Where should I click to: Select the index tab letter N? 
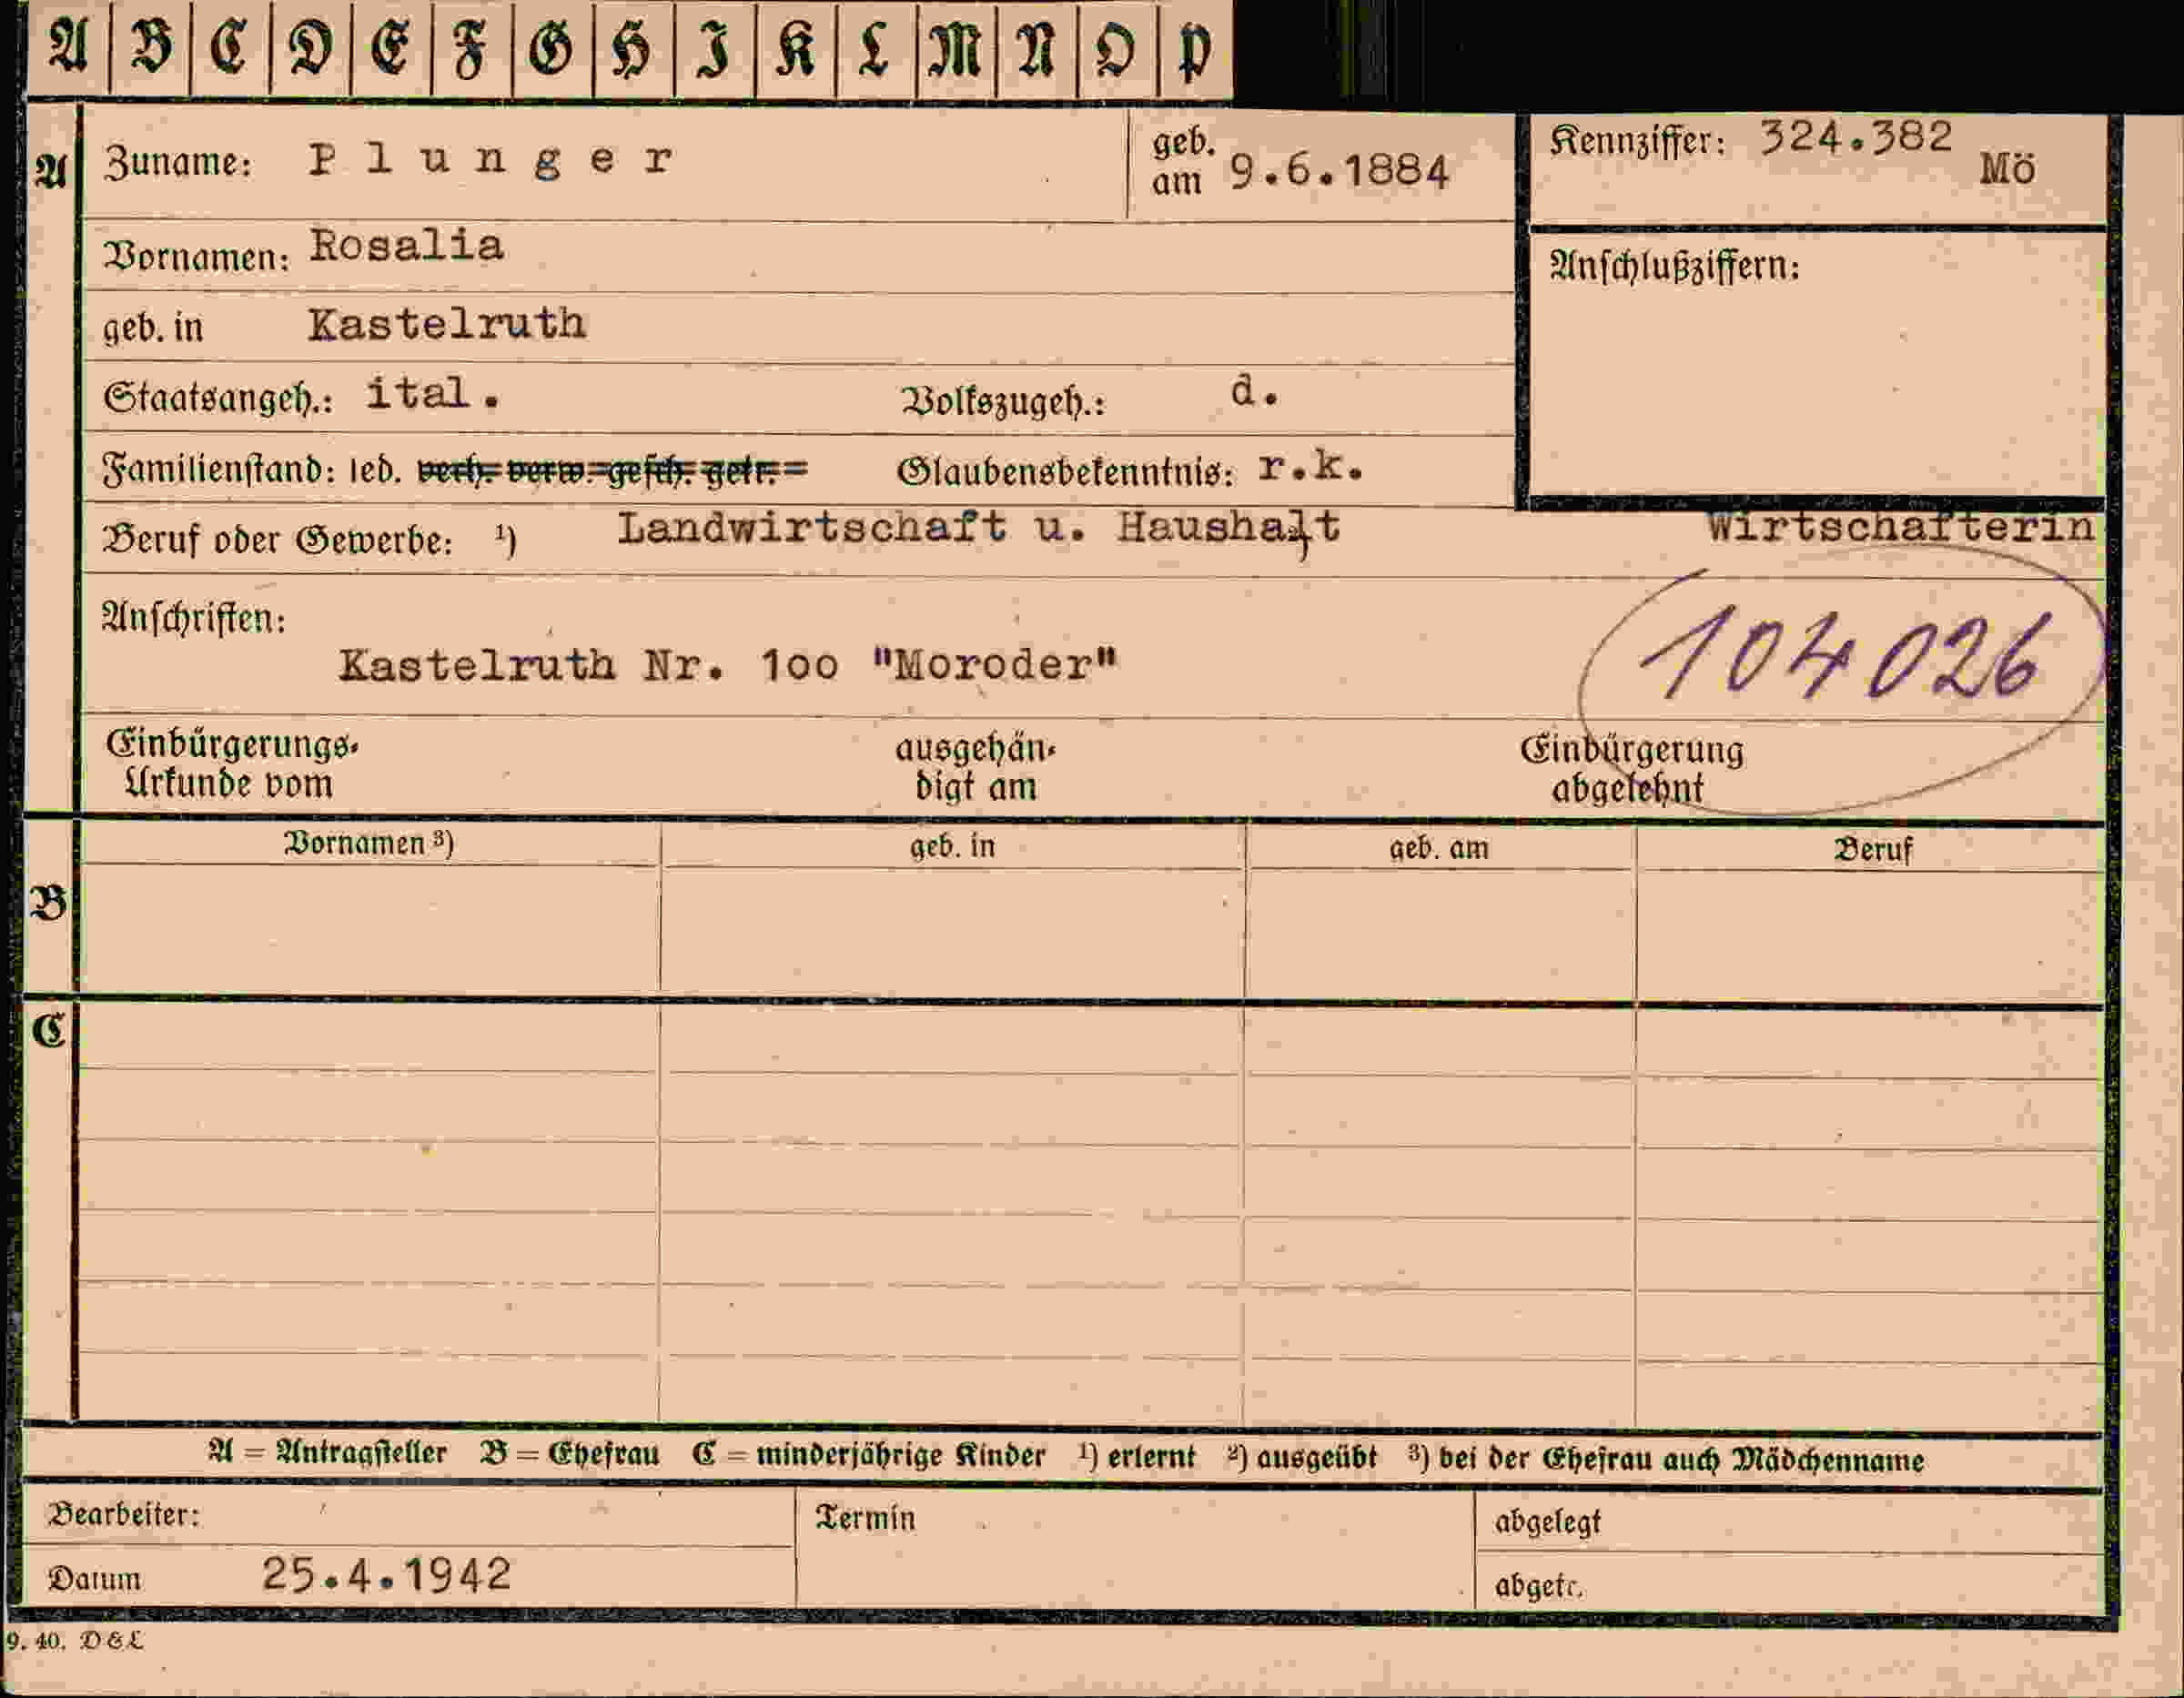click(x=1035, y=48)
